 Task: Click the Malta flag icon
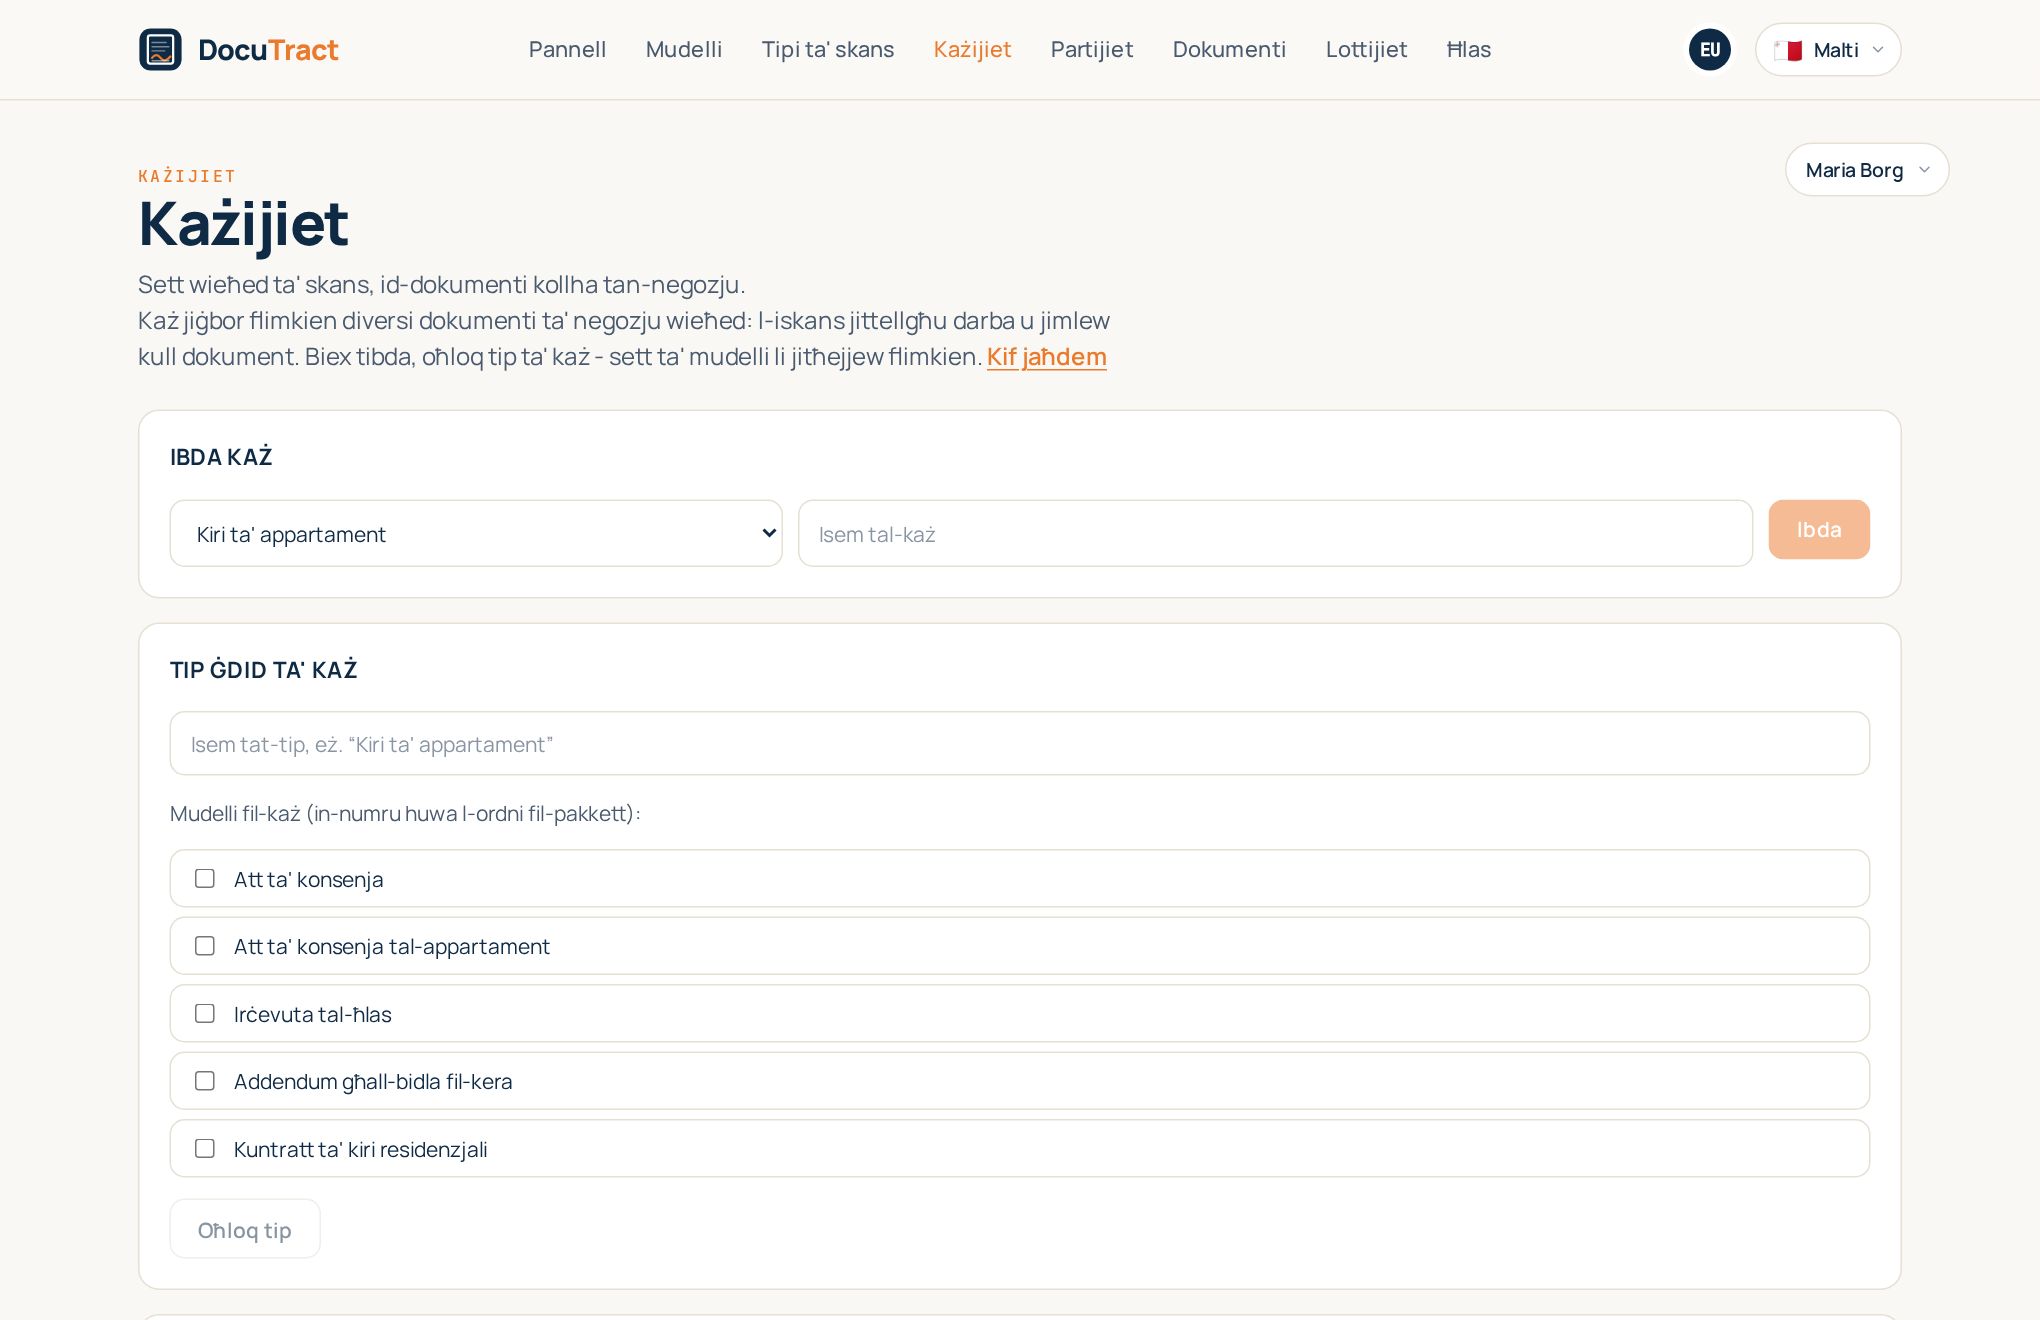coord(1788,50)
